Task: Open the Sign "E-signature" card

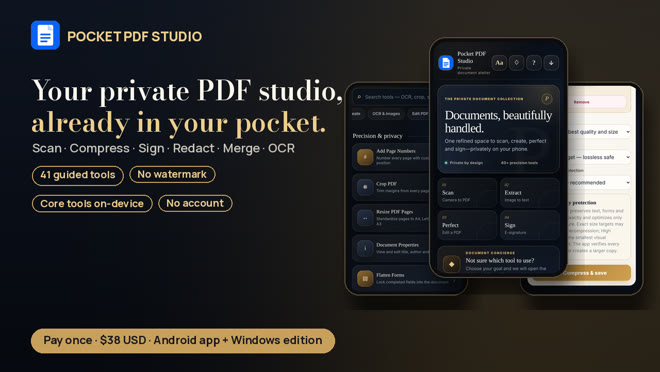Action: (530, 225)
